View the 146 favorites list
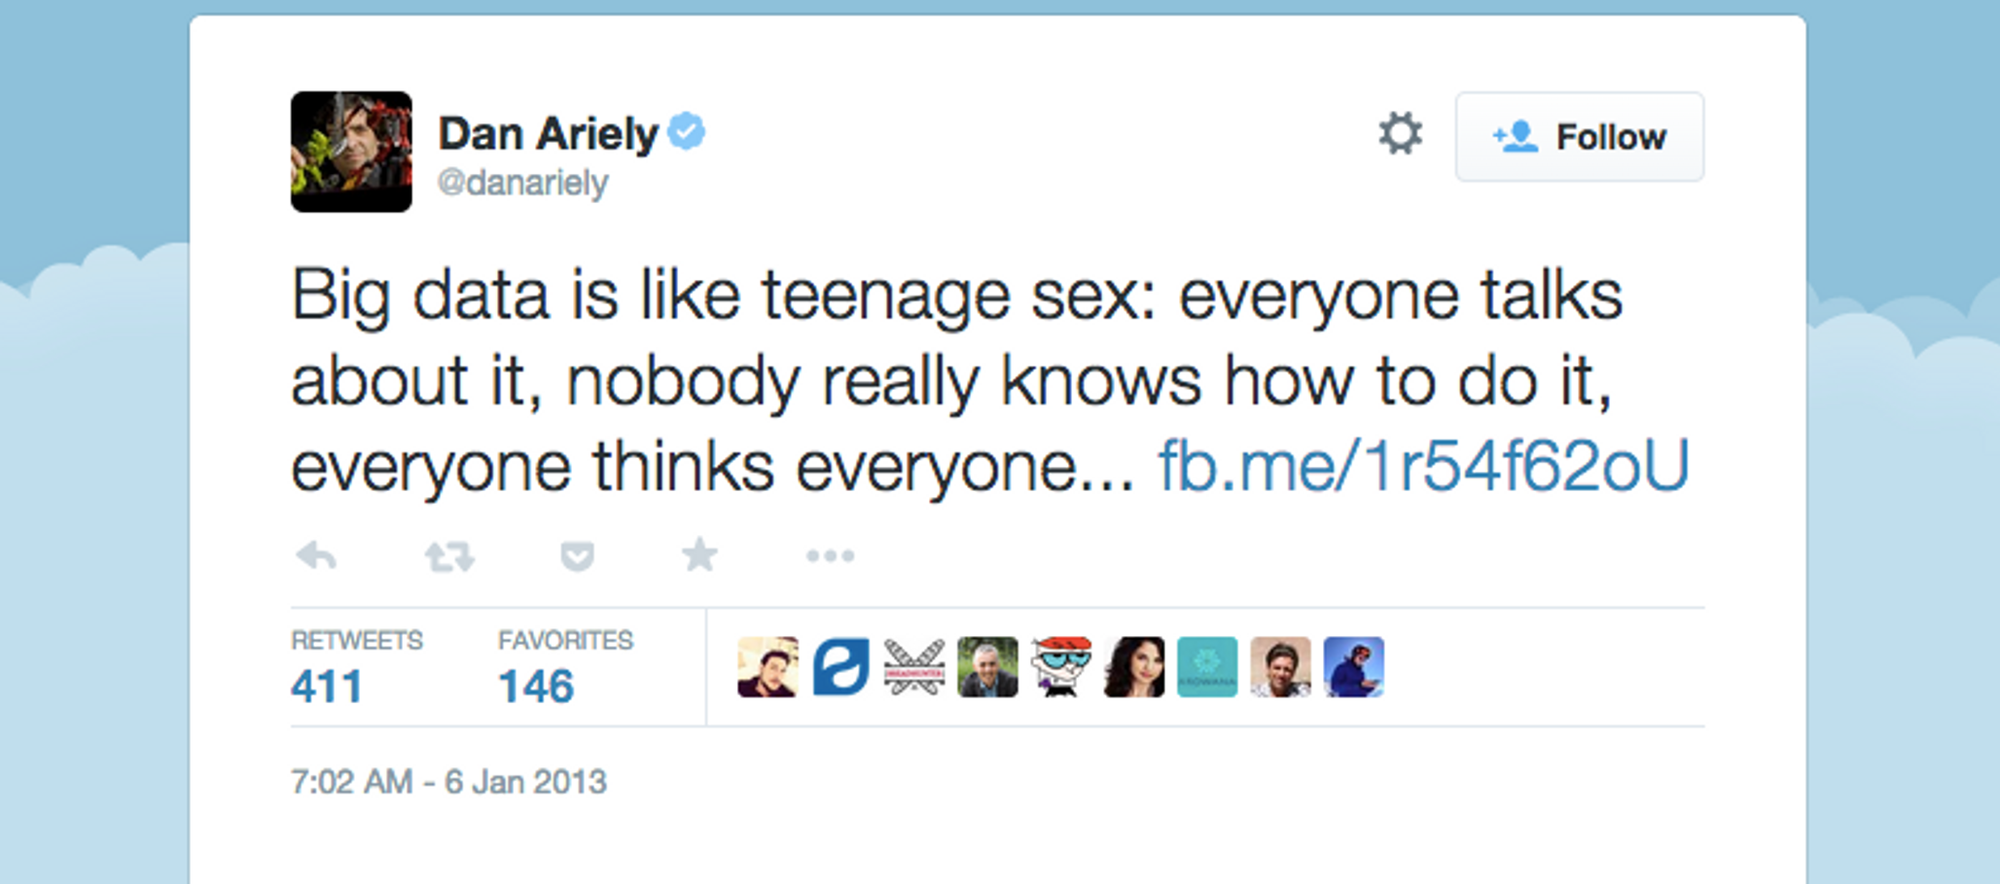2000x884 pixels. point(536,686)
